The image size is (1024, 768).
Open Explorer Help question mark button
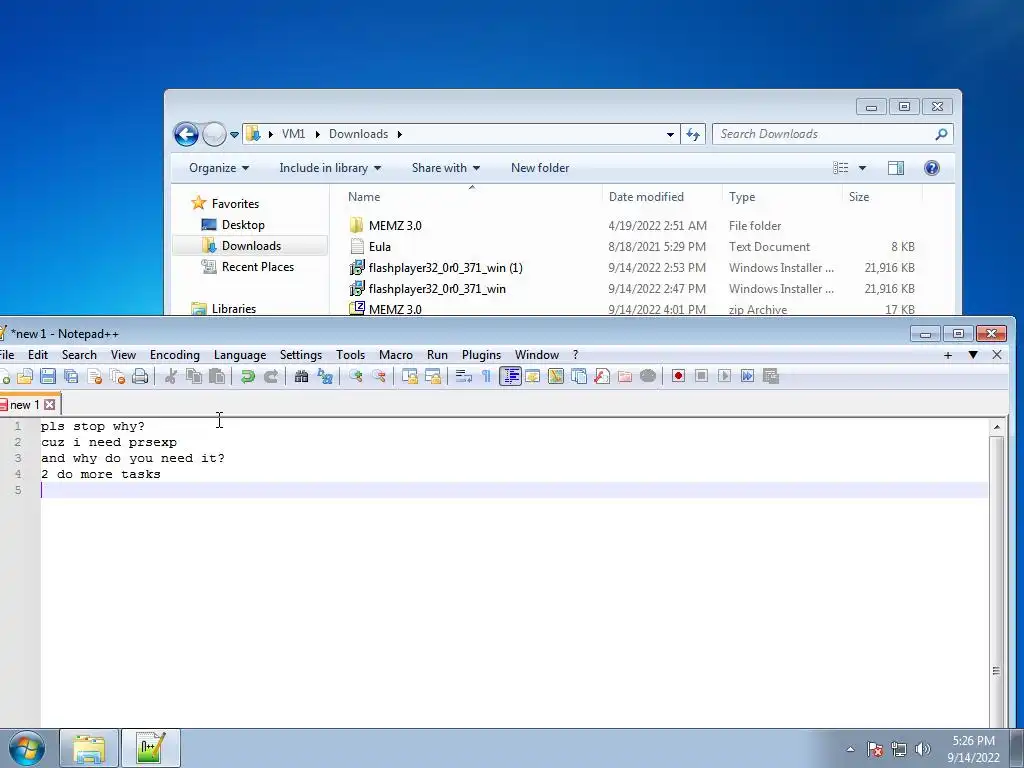(x=932, y=168)
